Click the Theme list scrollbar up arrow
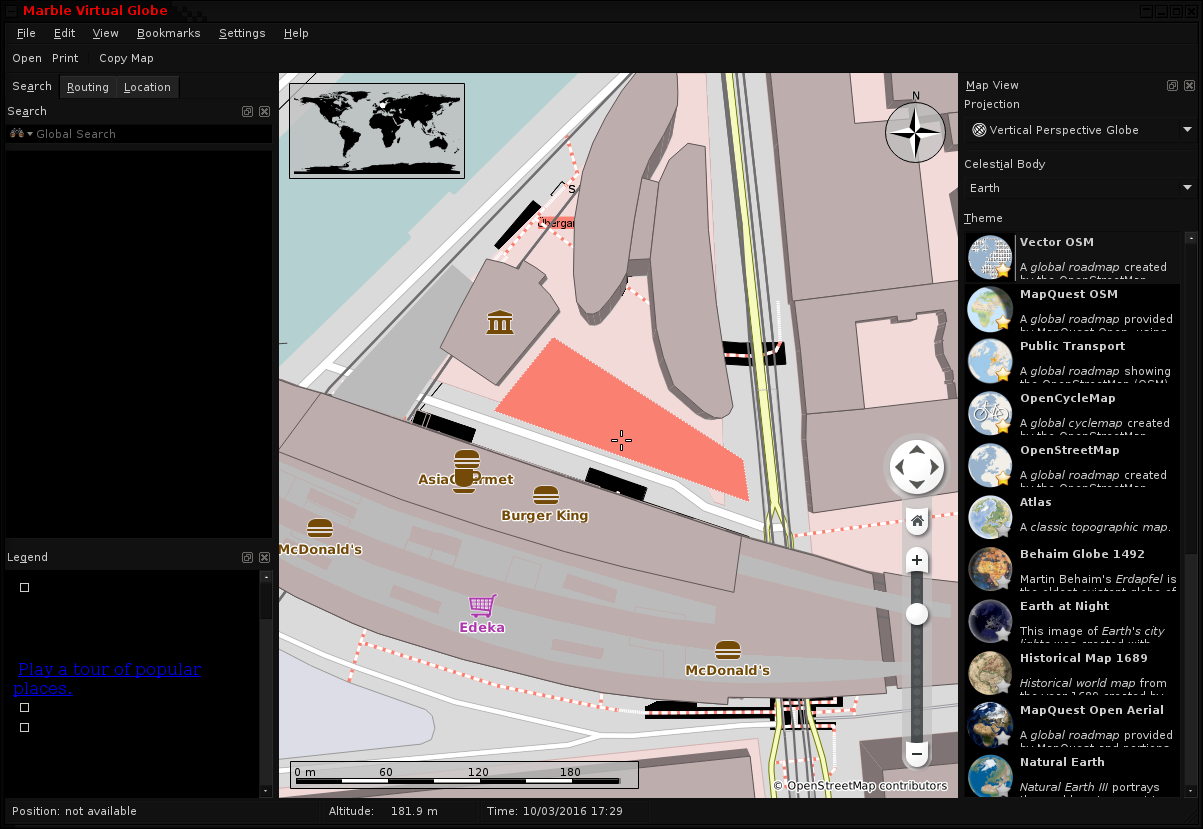 point(1190,238)
